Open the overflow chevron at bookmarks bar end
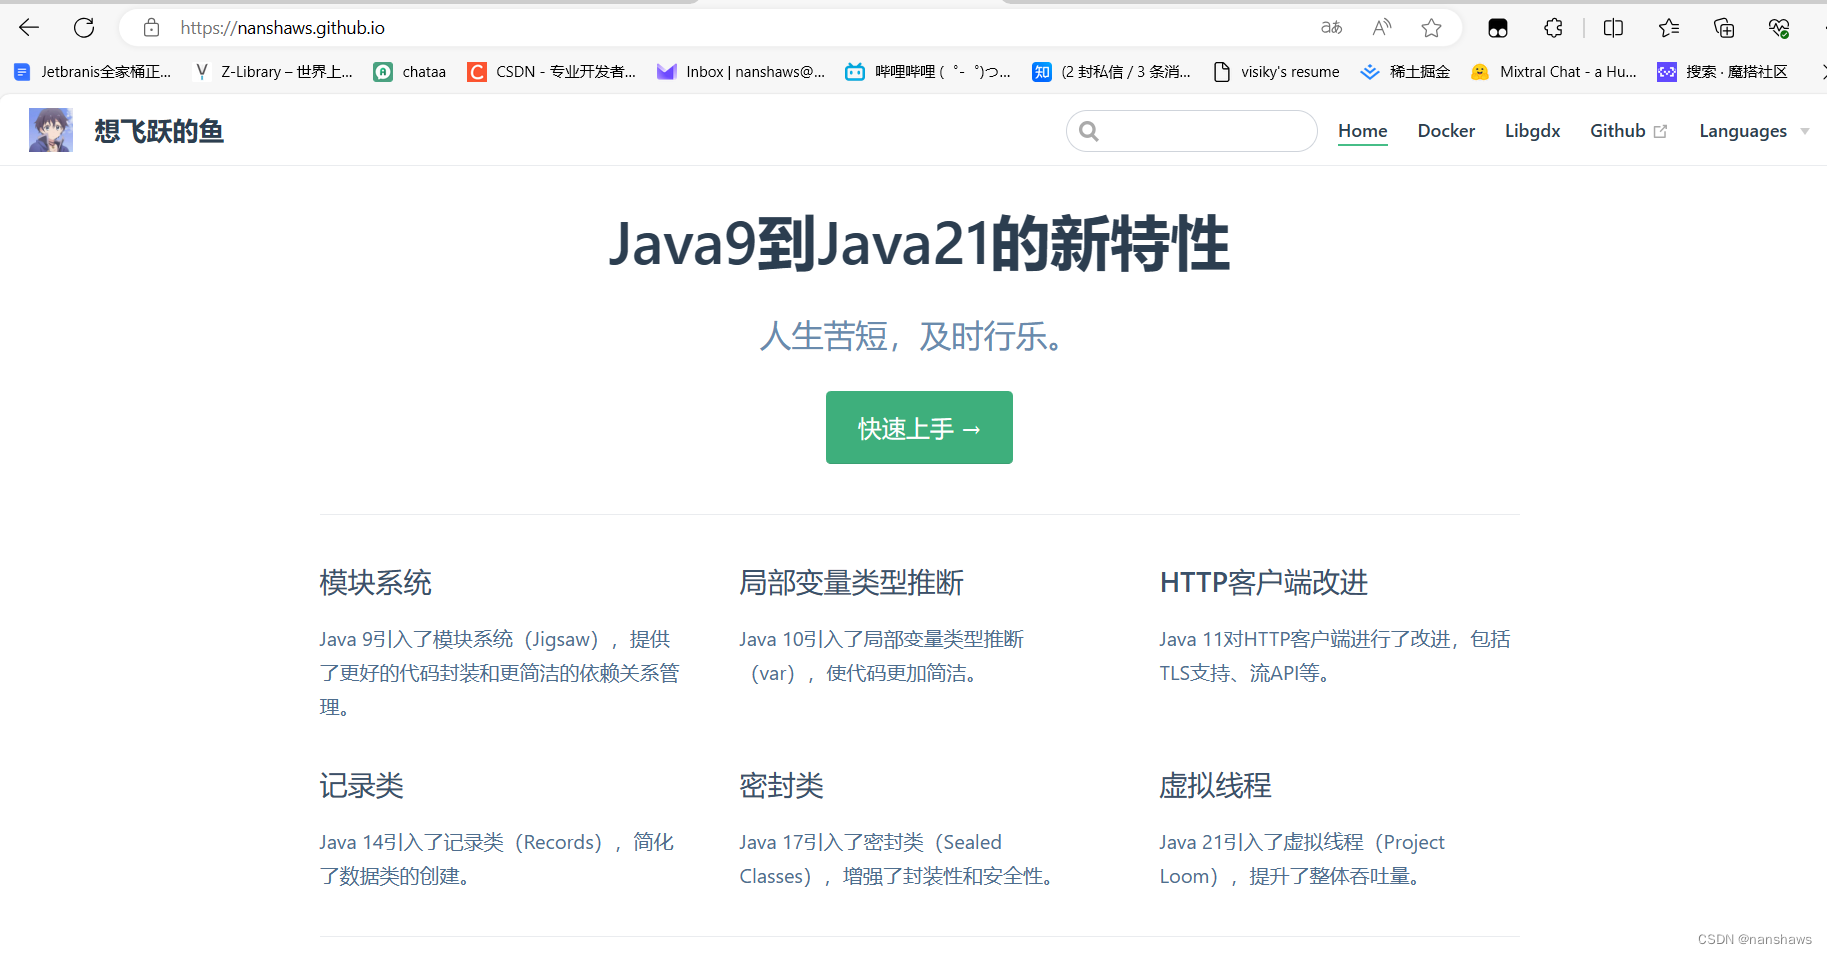Viewport: 1827px width, 954px height. click(x=1822, y=71)
